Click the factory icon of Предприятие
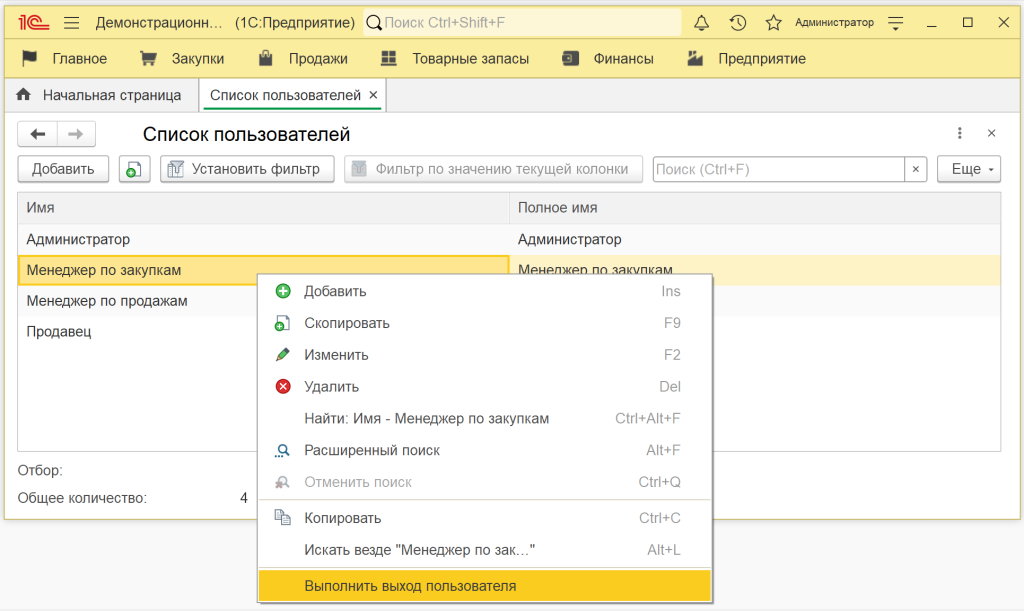The image size is (1024, 611). click(x=695, y=58)
